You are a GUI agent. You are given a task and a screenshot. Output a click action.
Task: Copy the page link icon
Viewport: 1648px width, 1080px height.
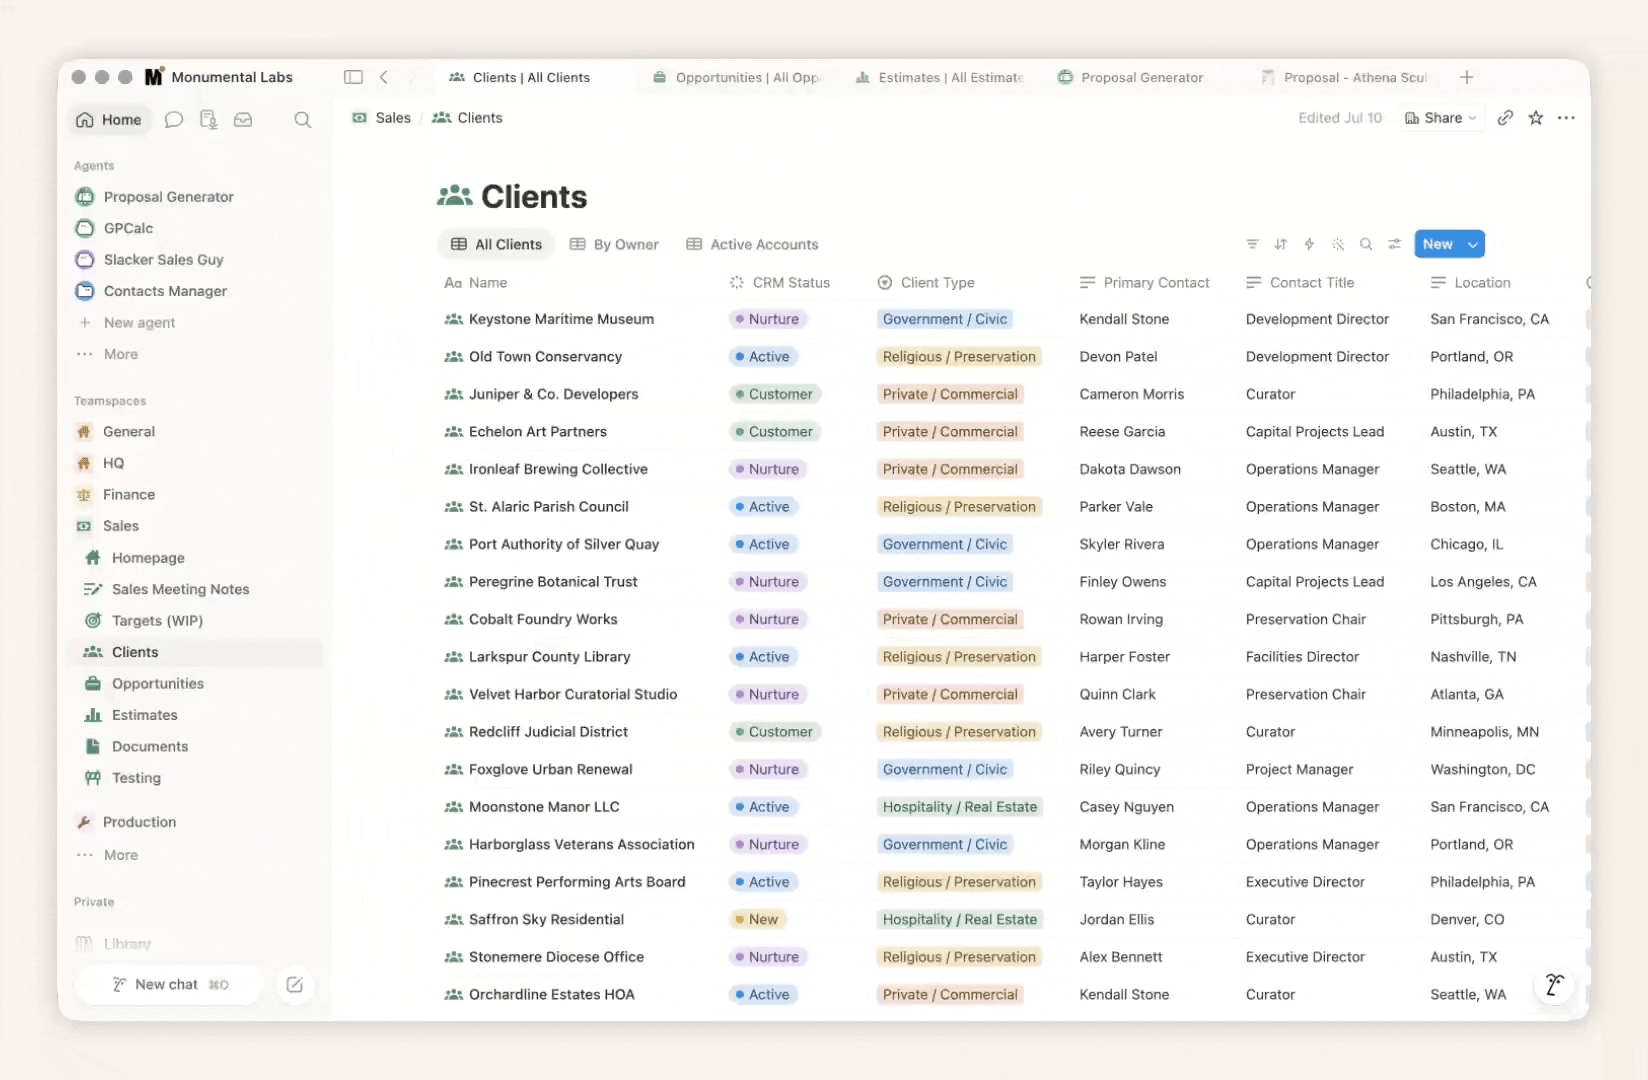tap(1505, 118)
